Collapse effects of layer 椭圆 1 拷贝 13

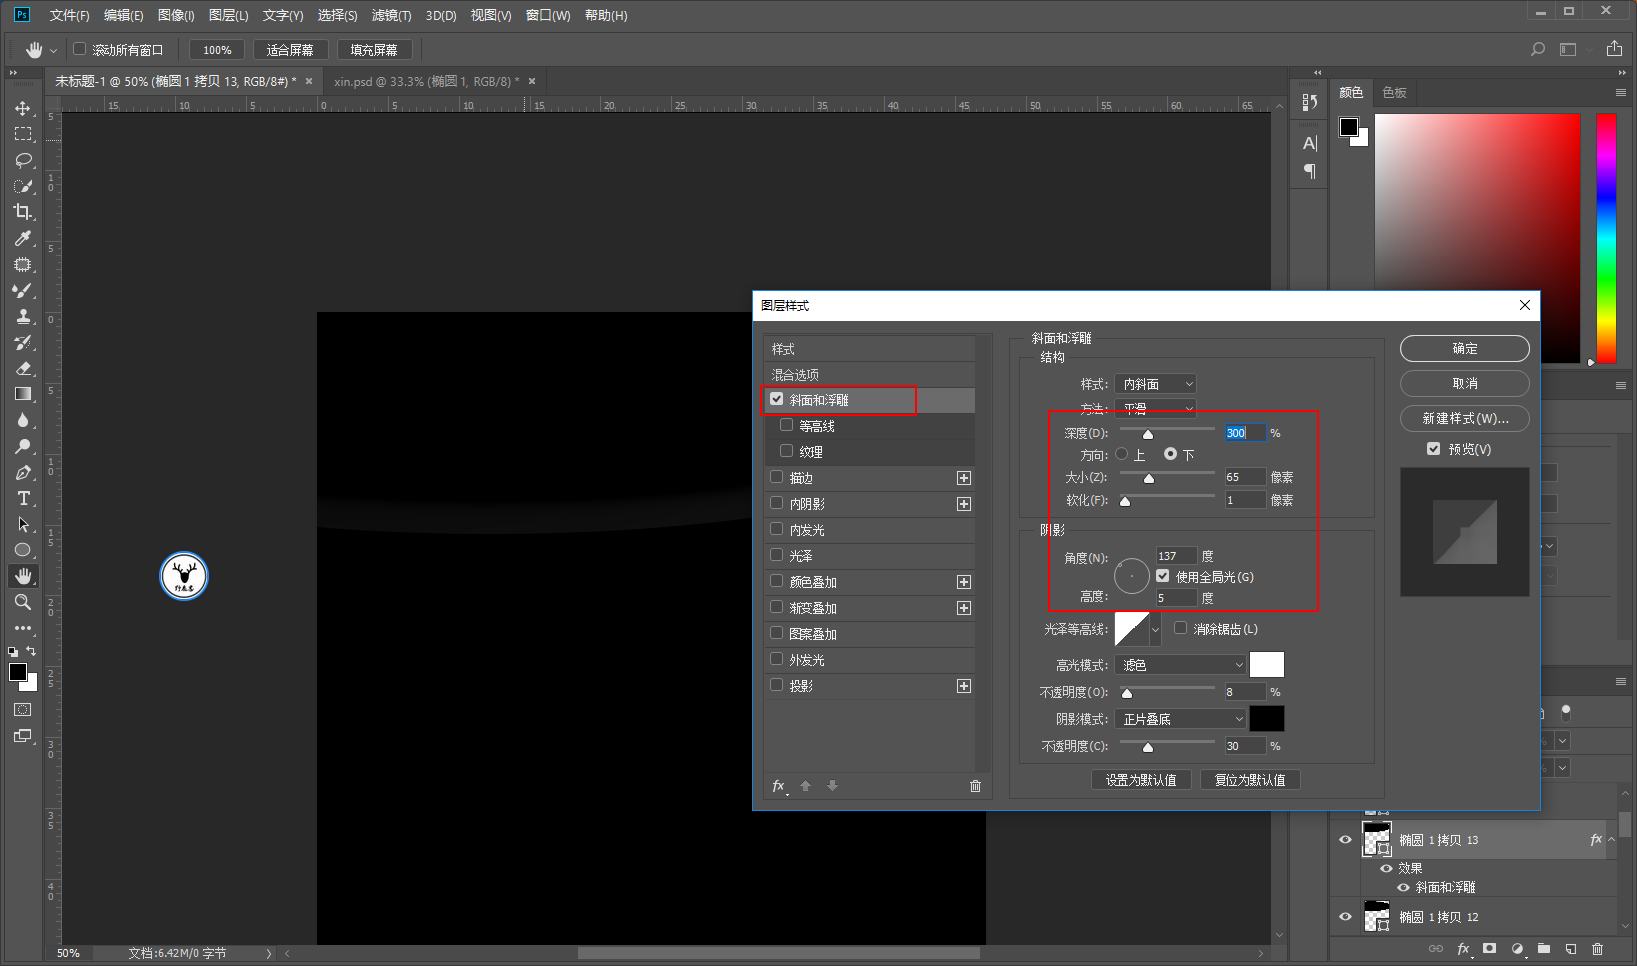point(1611,840)
